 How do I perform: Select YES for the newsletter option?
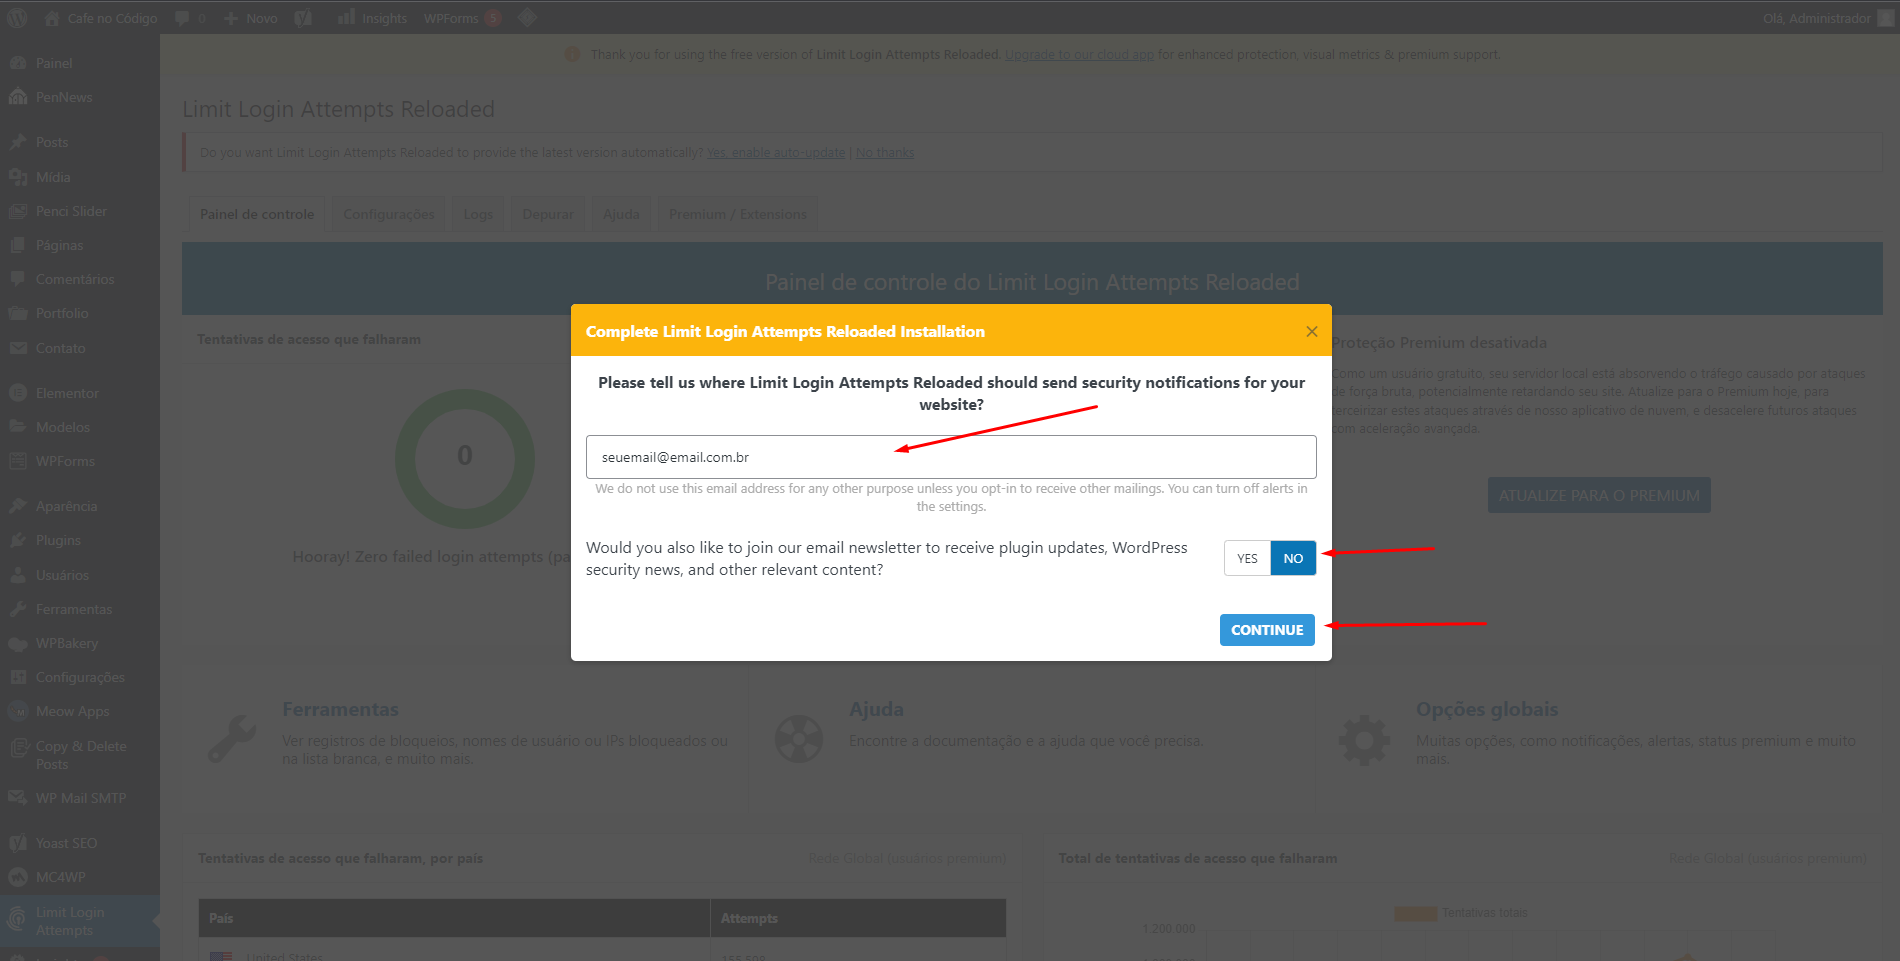tap(1247, 558)
